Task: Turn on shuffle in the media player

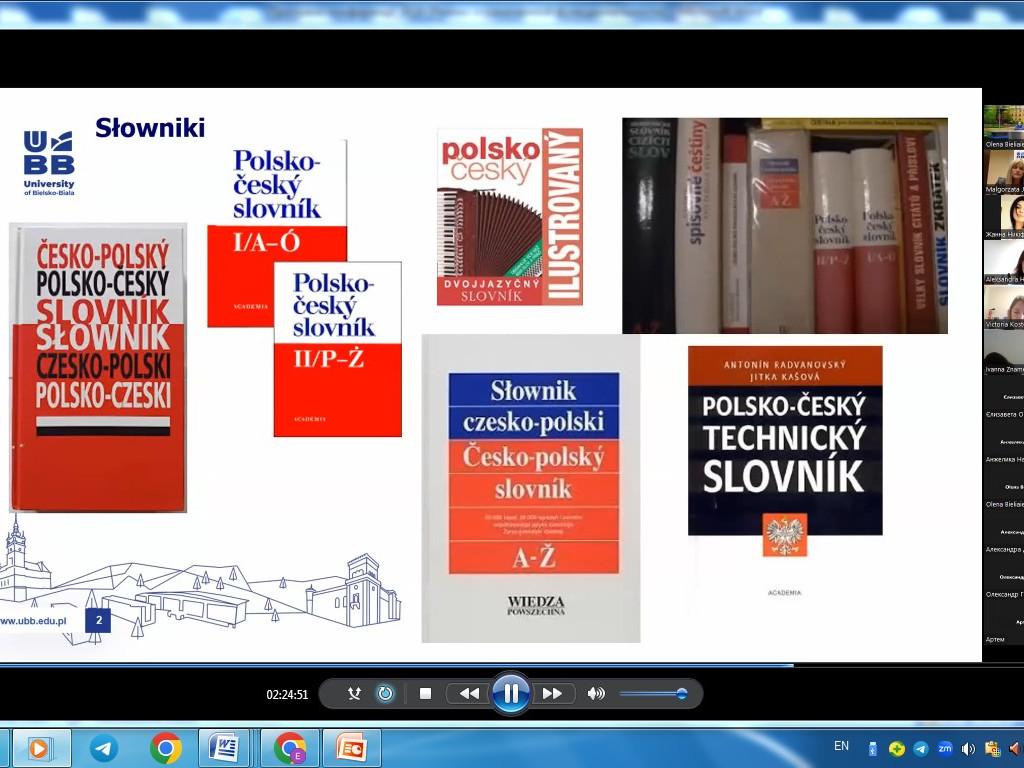Action: point(354,694)
